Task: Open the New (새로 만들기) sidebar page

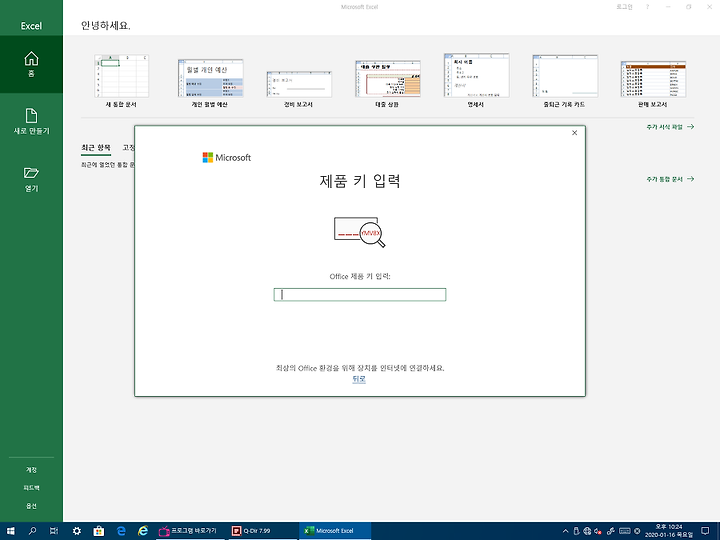Action: coord(31,122)
